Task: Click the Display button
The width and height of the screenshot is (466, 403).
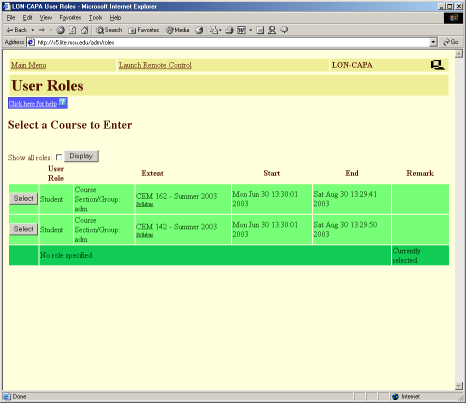Action: click(81, 156)
